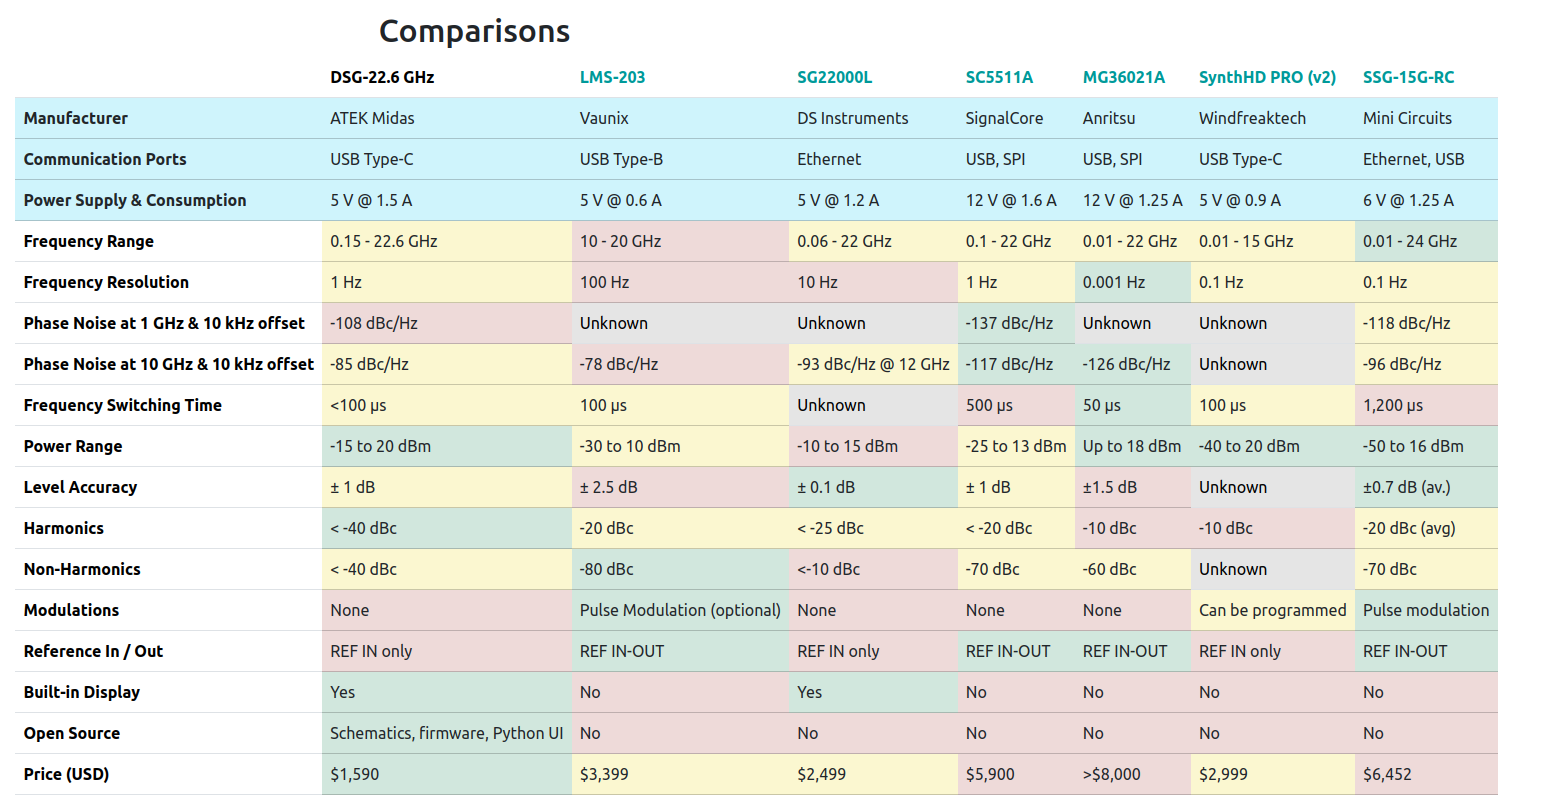Click the Can be programmed cell
The height and width of the screenshot is (808, 1549).
pyautogui.click(x=1272, y=610)
